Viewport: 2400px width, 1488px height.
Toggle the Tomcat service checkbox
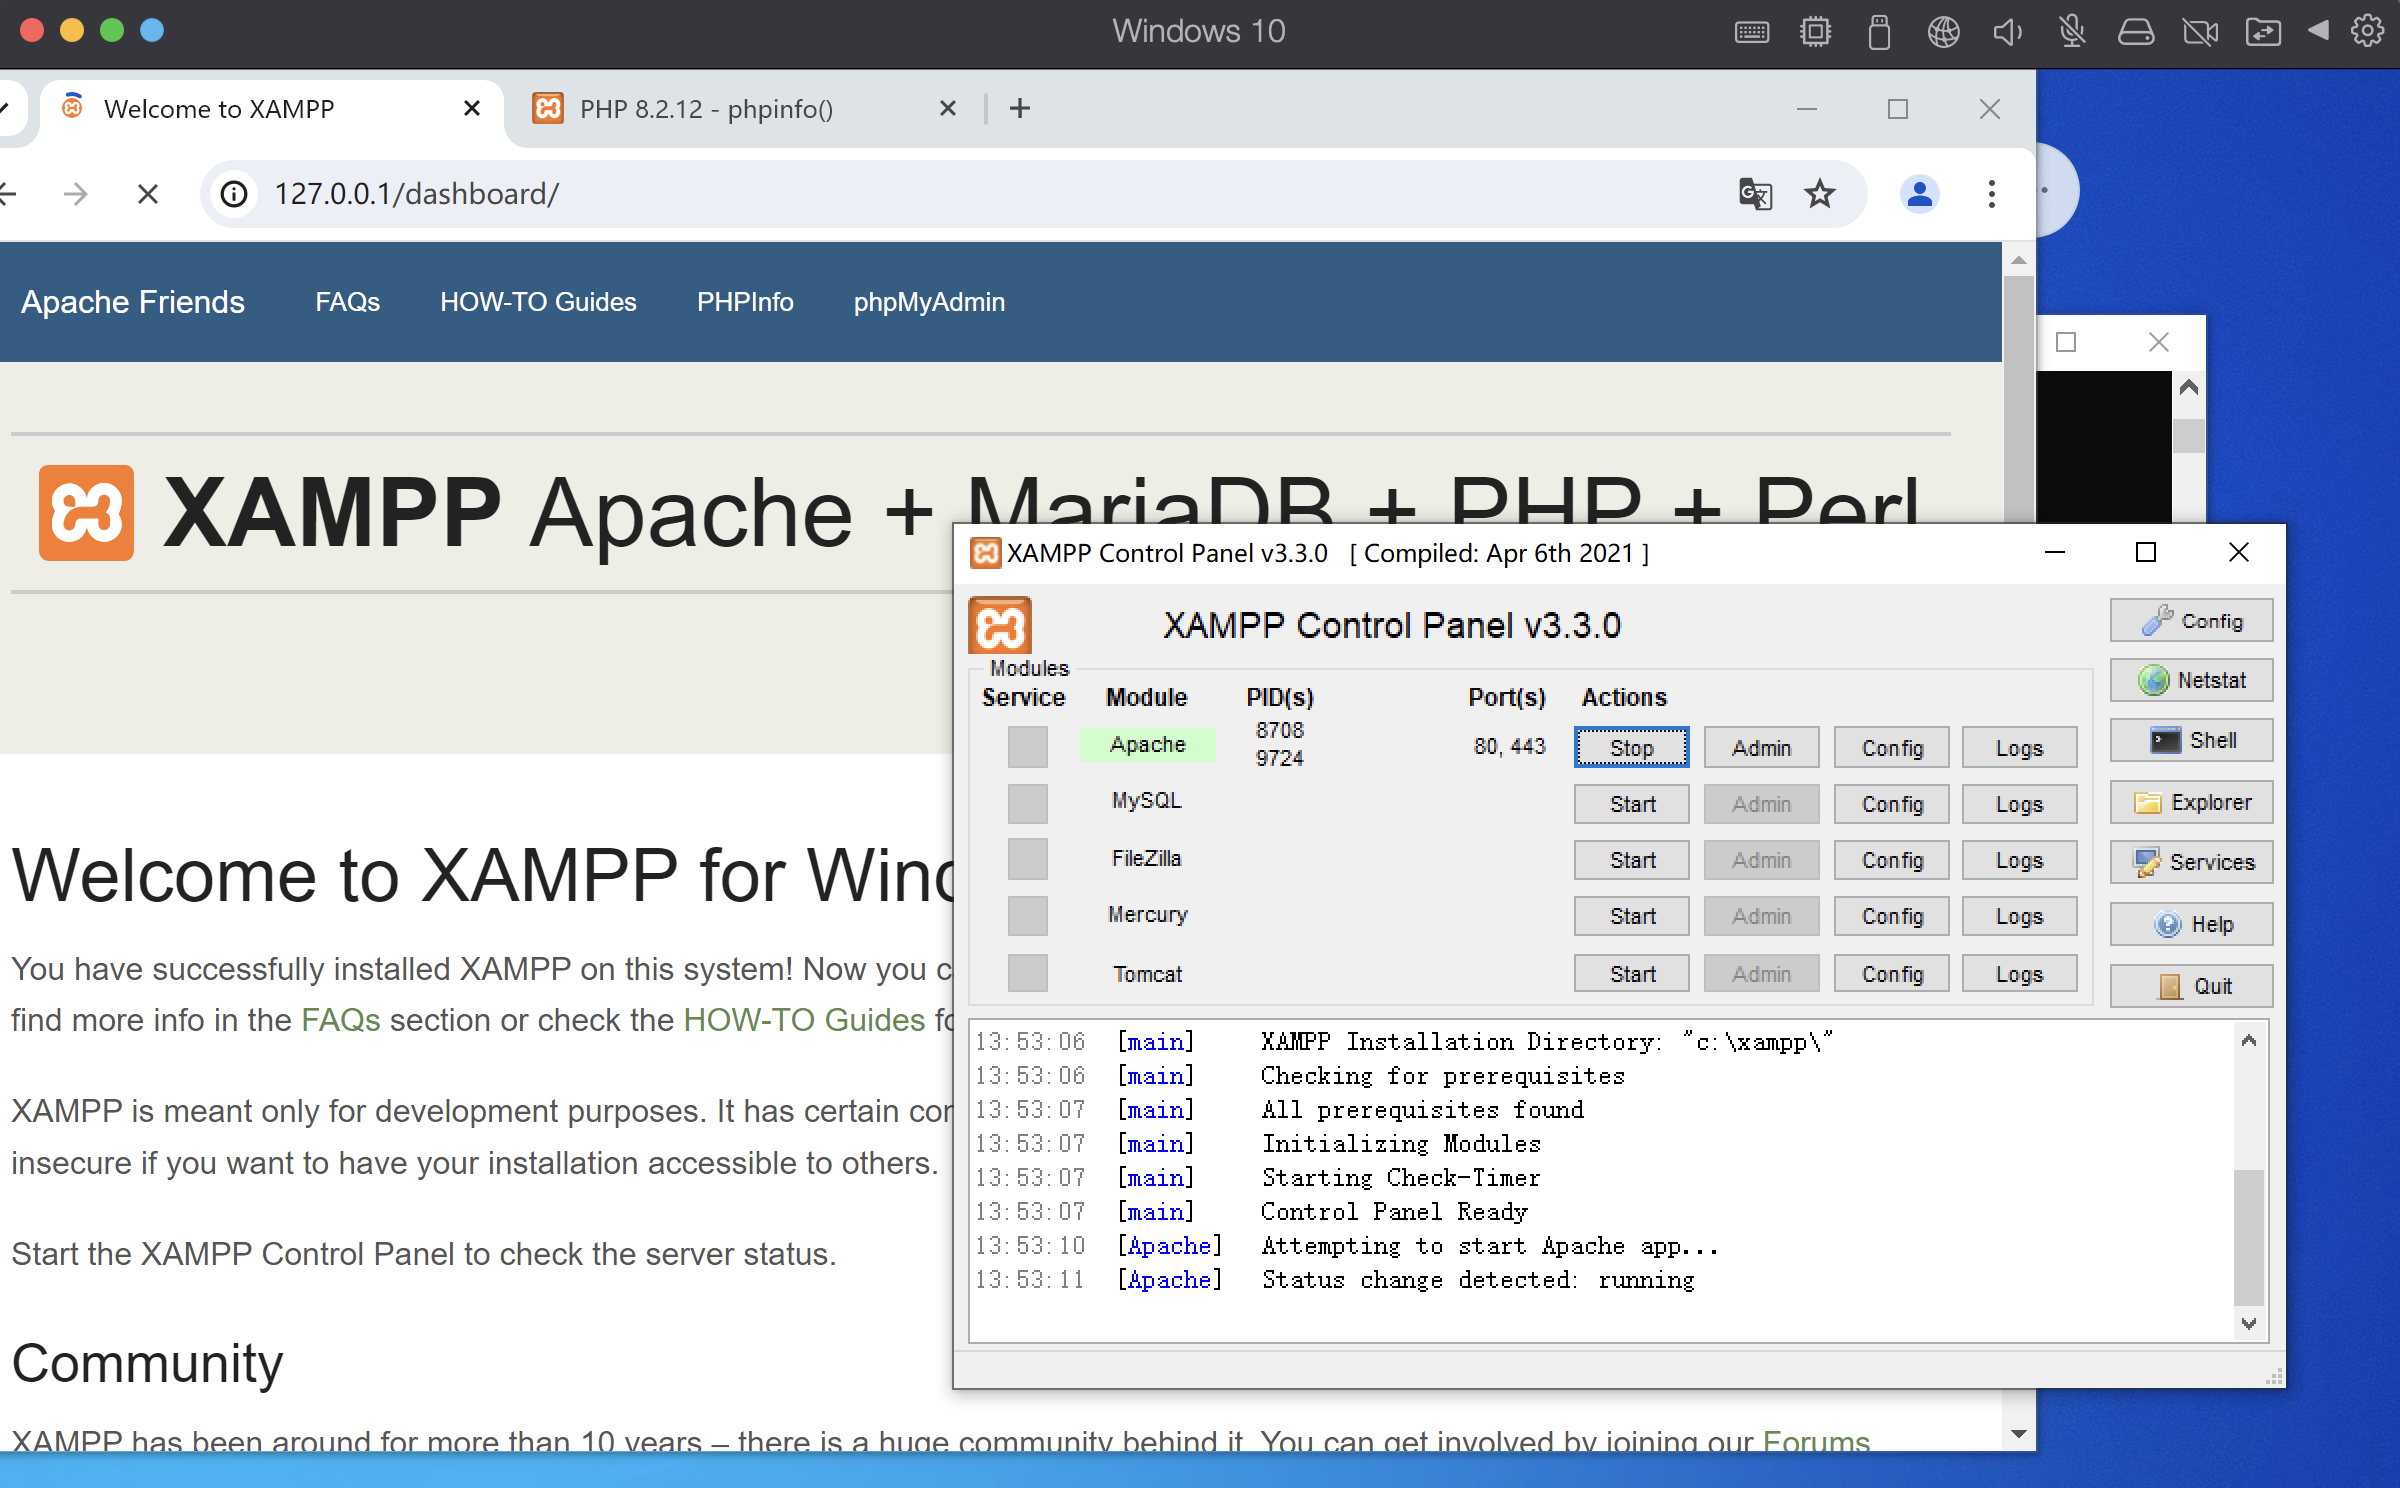pyautogui.click(x=1027, y=973)
